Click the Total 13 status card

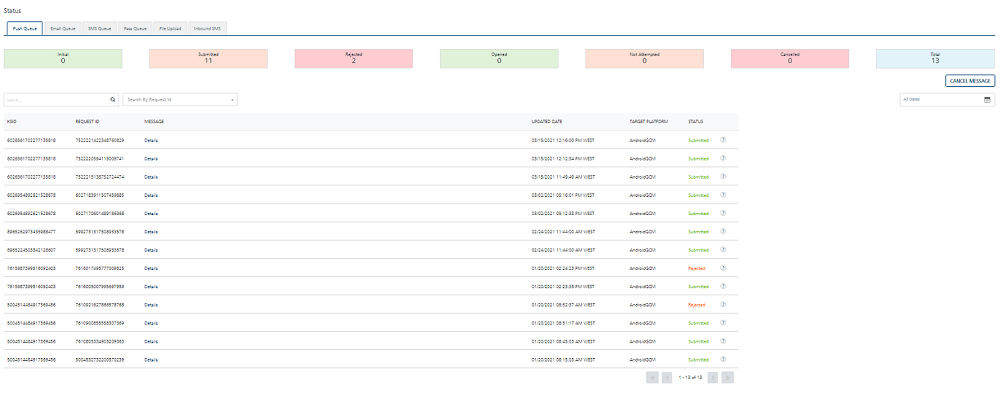point(936,58)
